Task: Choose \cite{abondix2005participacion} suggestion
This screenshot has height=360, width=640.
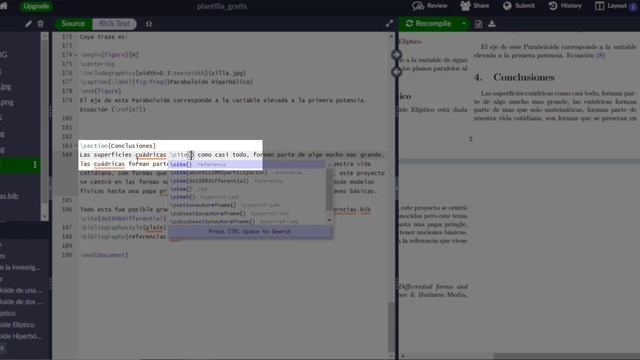Action: (x=247, y=172)
